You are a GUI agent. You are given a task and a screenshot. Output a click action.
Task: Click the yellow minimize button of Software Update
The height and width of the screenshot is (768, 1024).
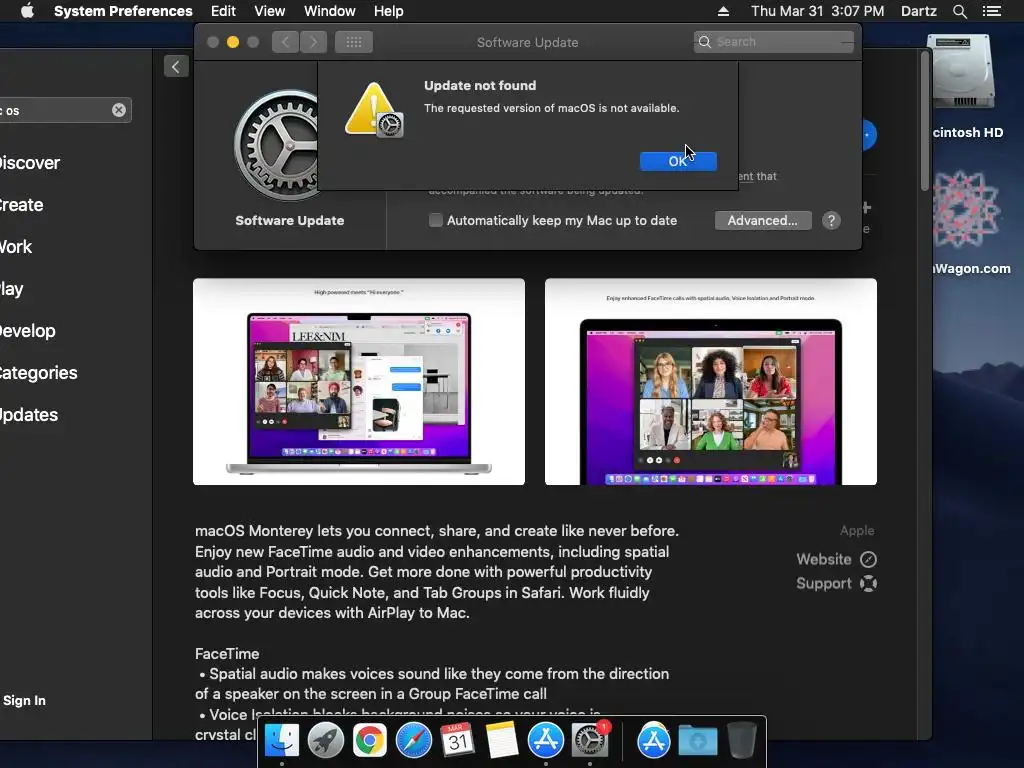pos(232,42)
